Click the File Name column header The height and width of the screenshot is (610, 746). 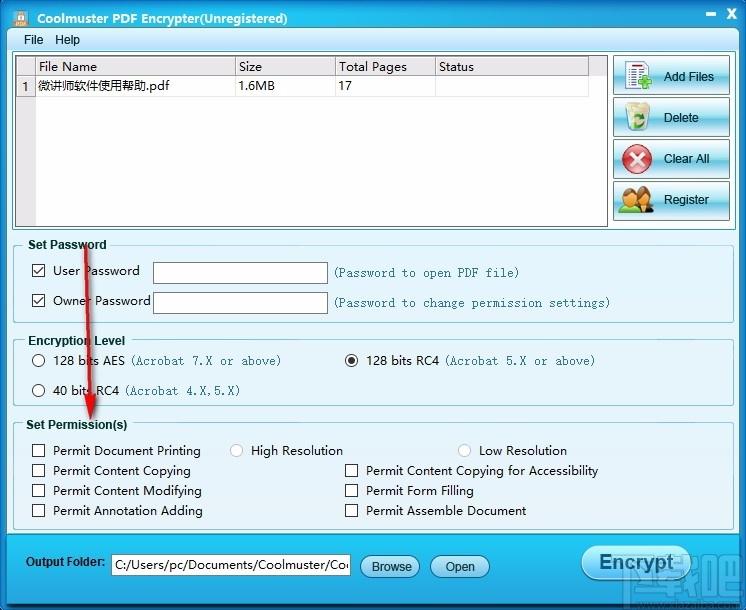click(135, 66)
